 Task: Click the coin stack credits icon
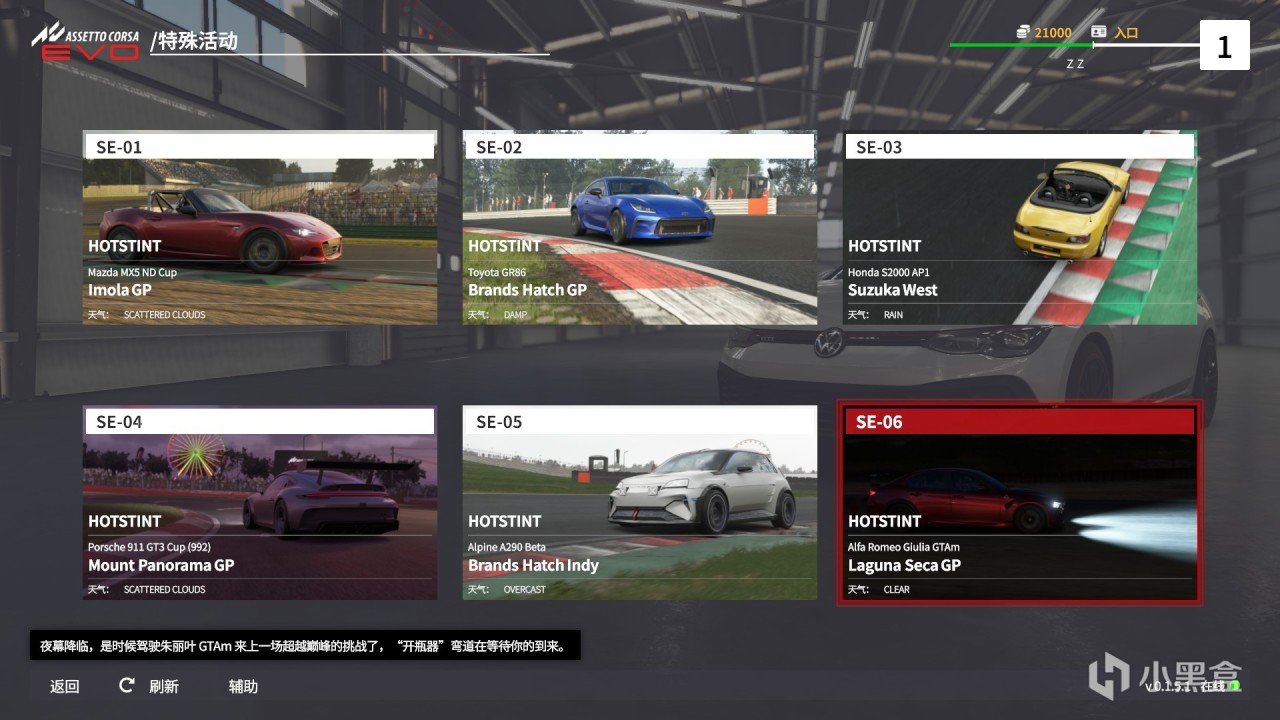coord(1022,32)
